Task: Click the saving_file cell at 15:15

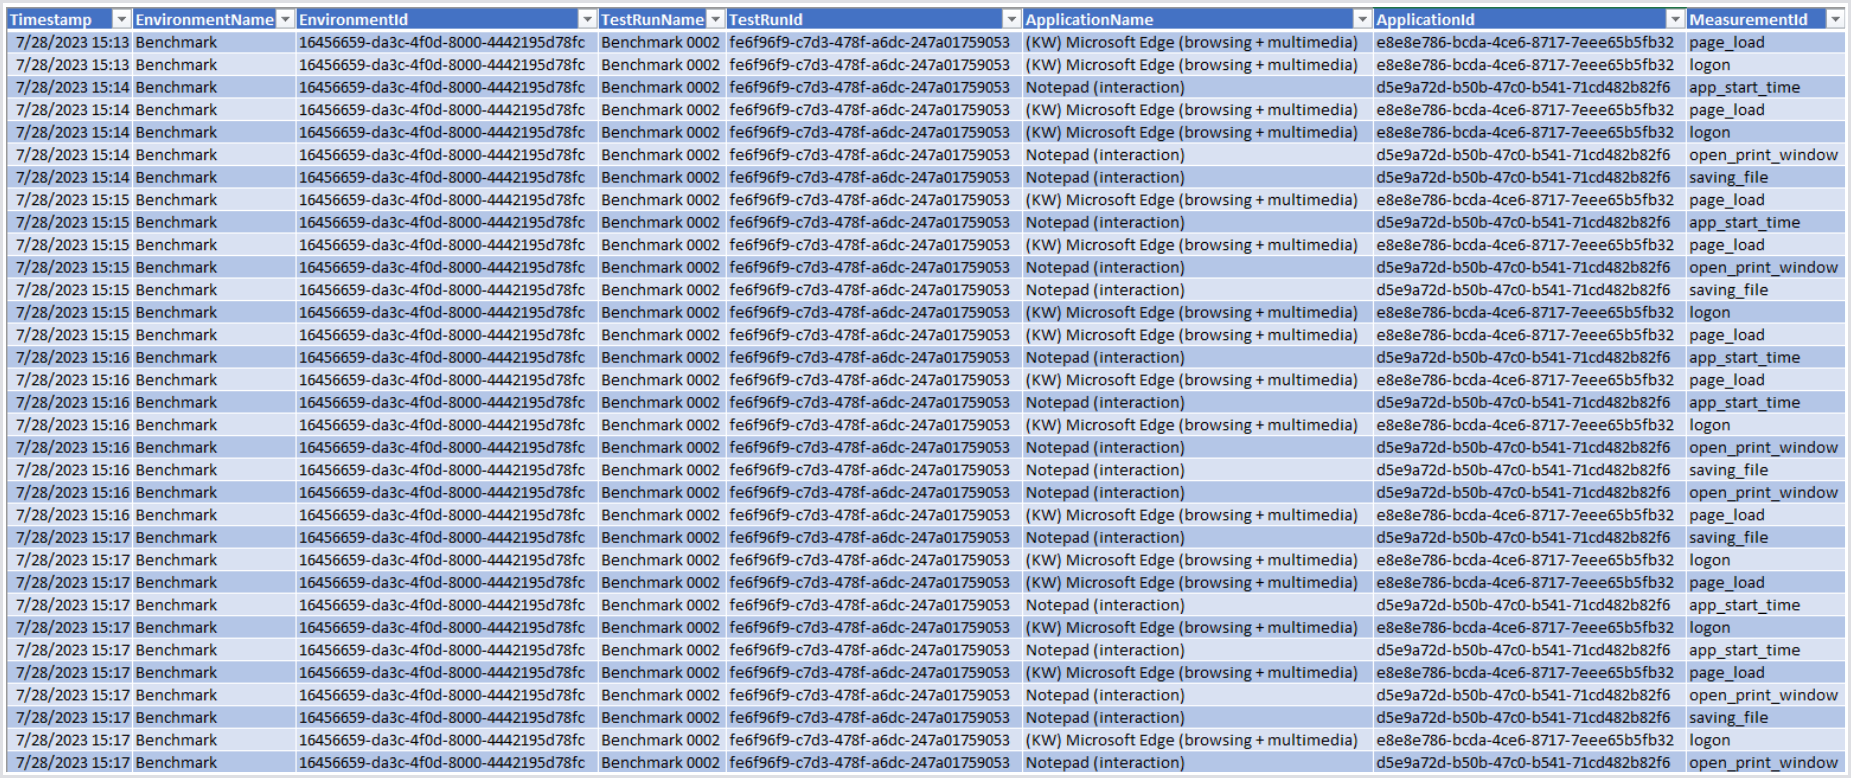Action: pyautogui.click(x=1728, y=290)
